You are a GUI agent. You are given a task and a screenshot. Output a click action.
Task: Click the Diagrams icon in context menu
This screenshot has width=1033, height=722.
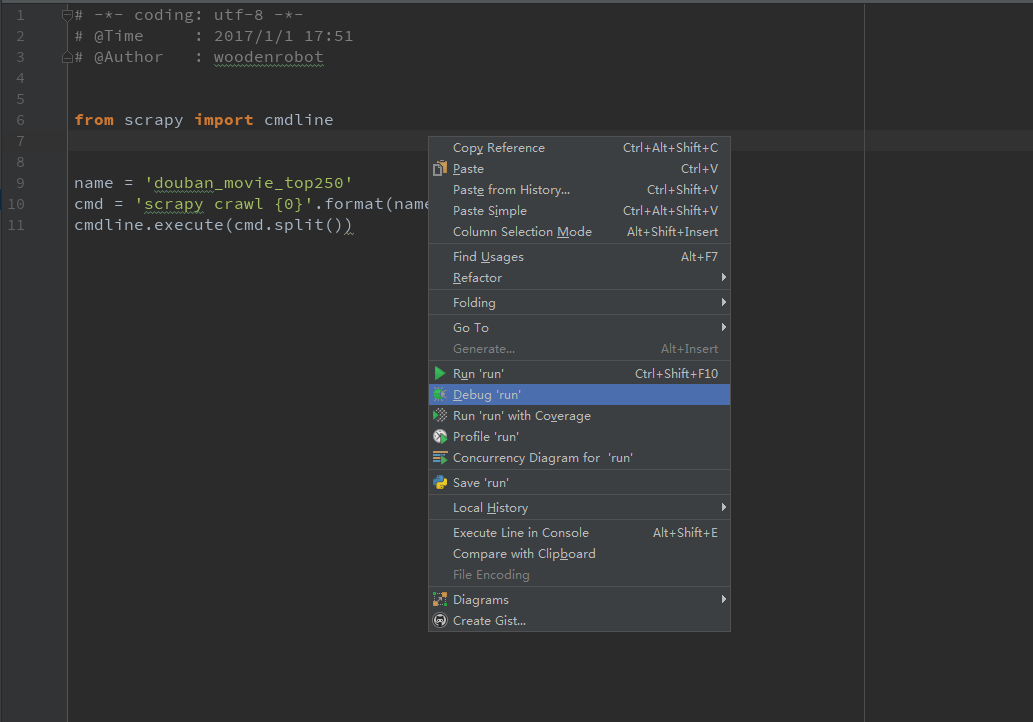click(x=440, y=600)
